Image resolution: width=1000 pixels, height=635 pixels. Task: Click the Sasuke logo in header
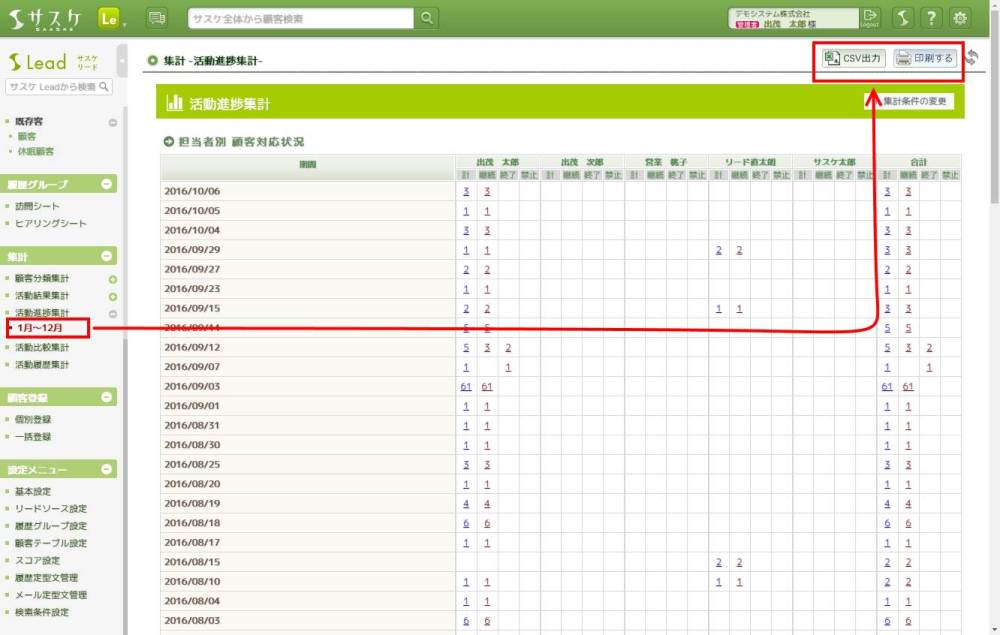47,18
